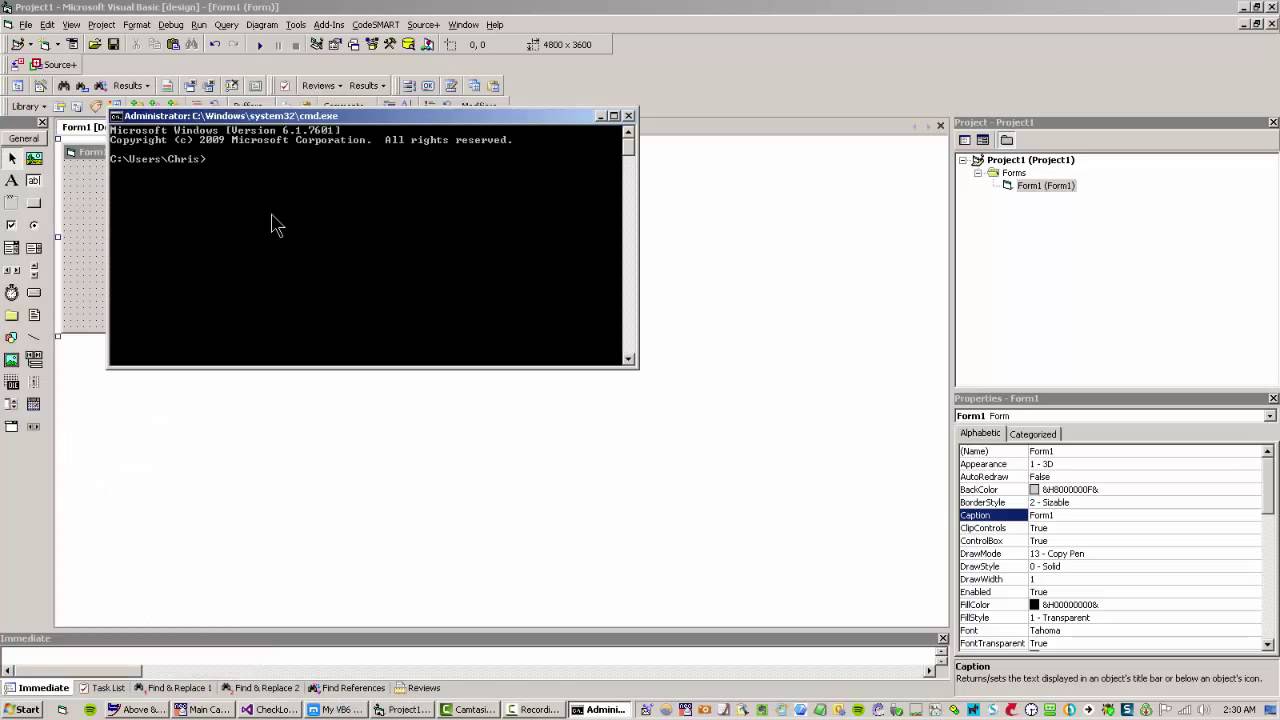Open the Add Project dropdown arrow

coord(31,45)
